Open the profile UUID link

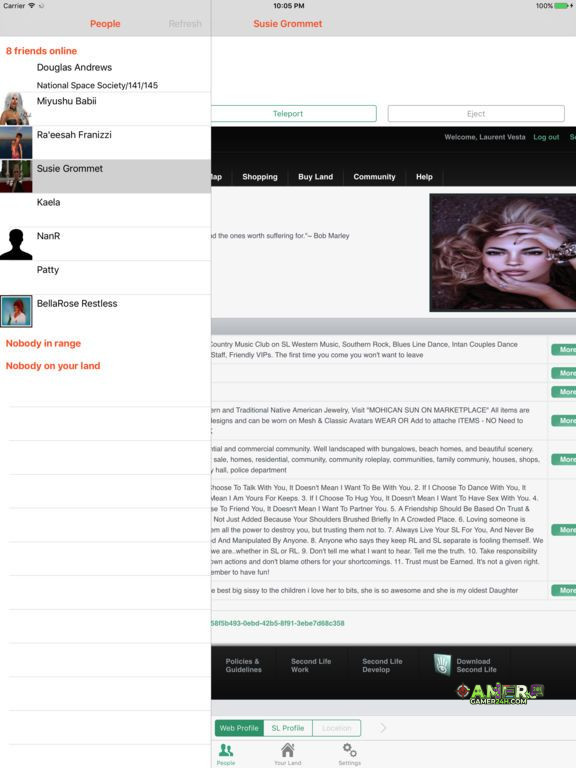(278, 623)
